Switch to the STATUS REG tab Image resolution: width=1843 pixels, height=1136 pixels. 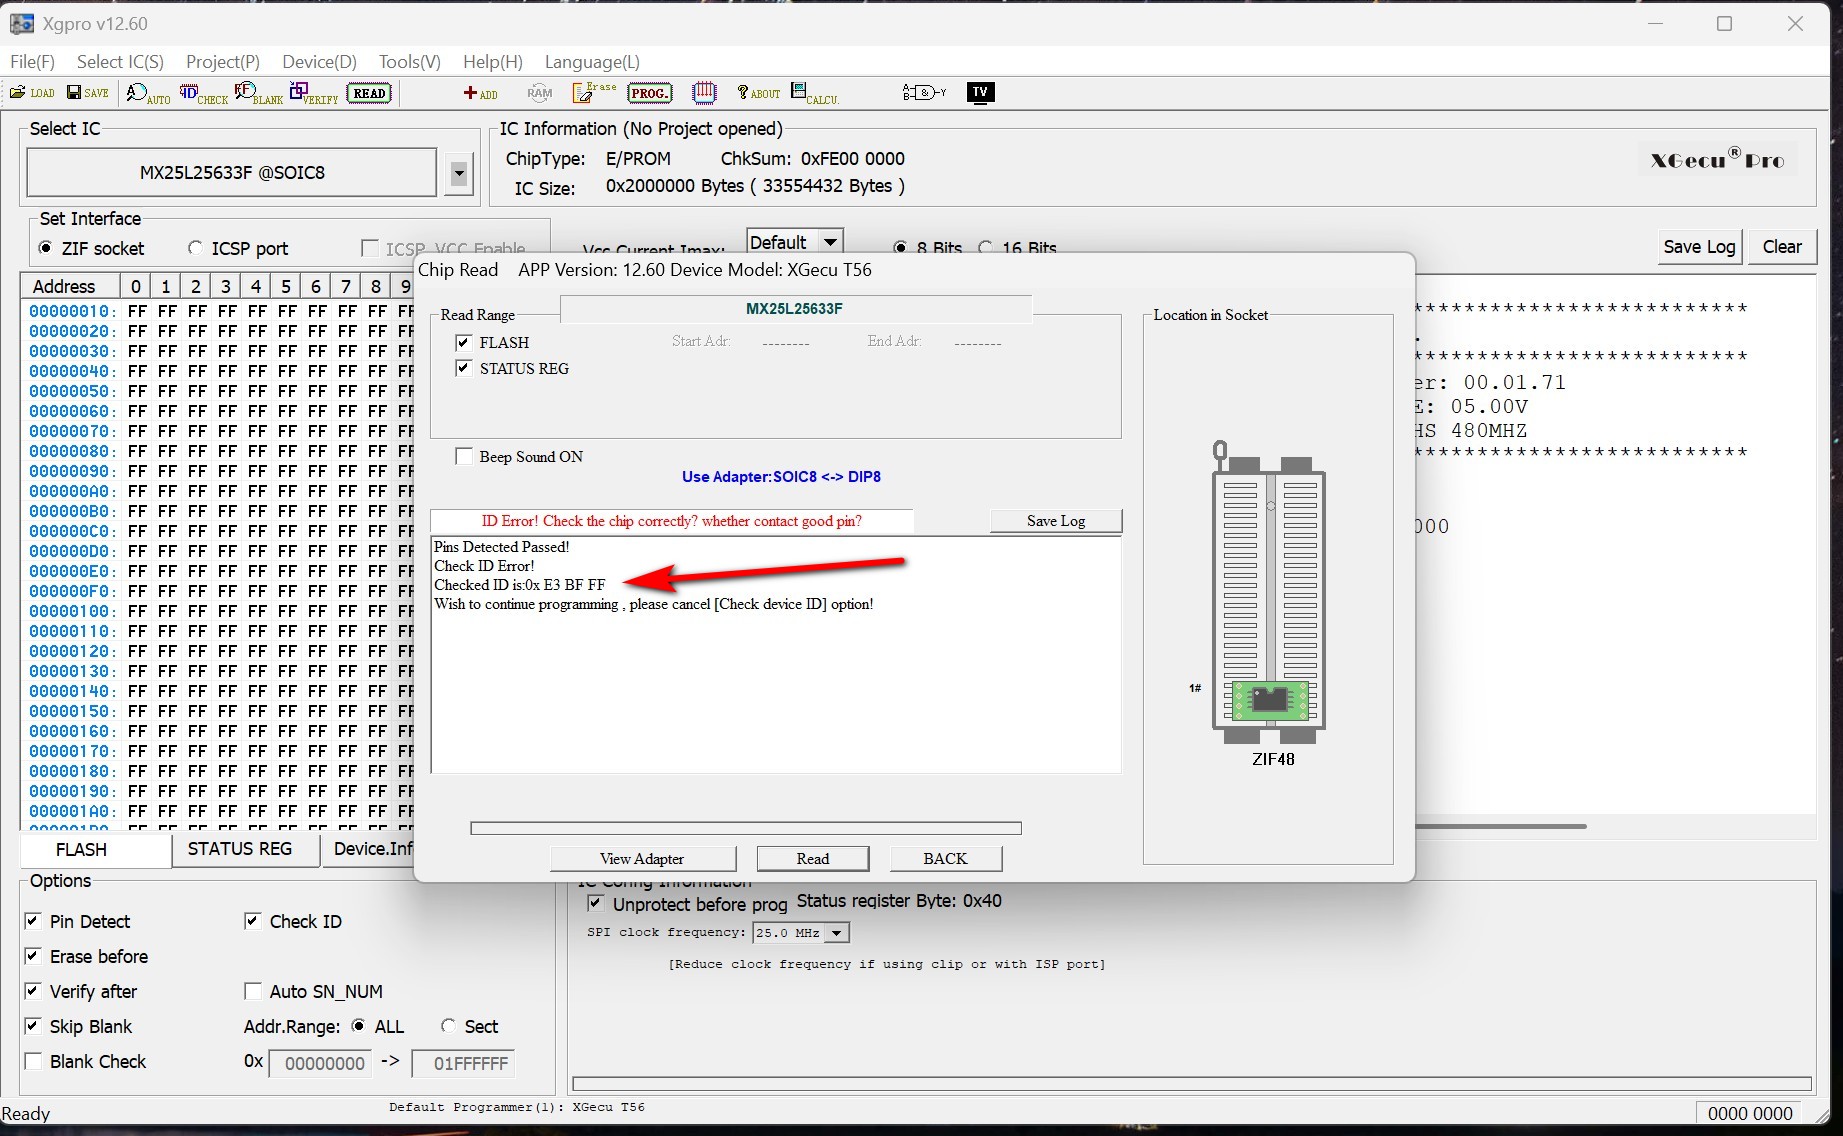240,849
